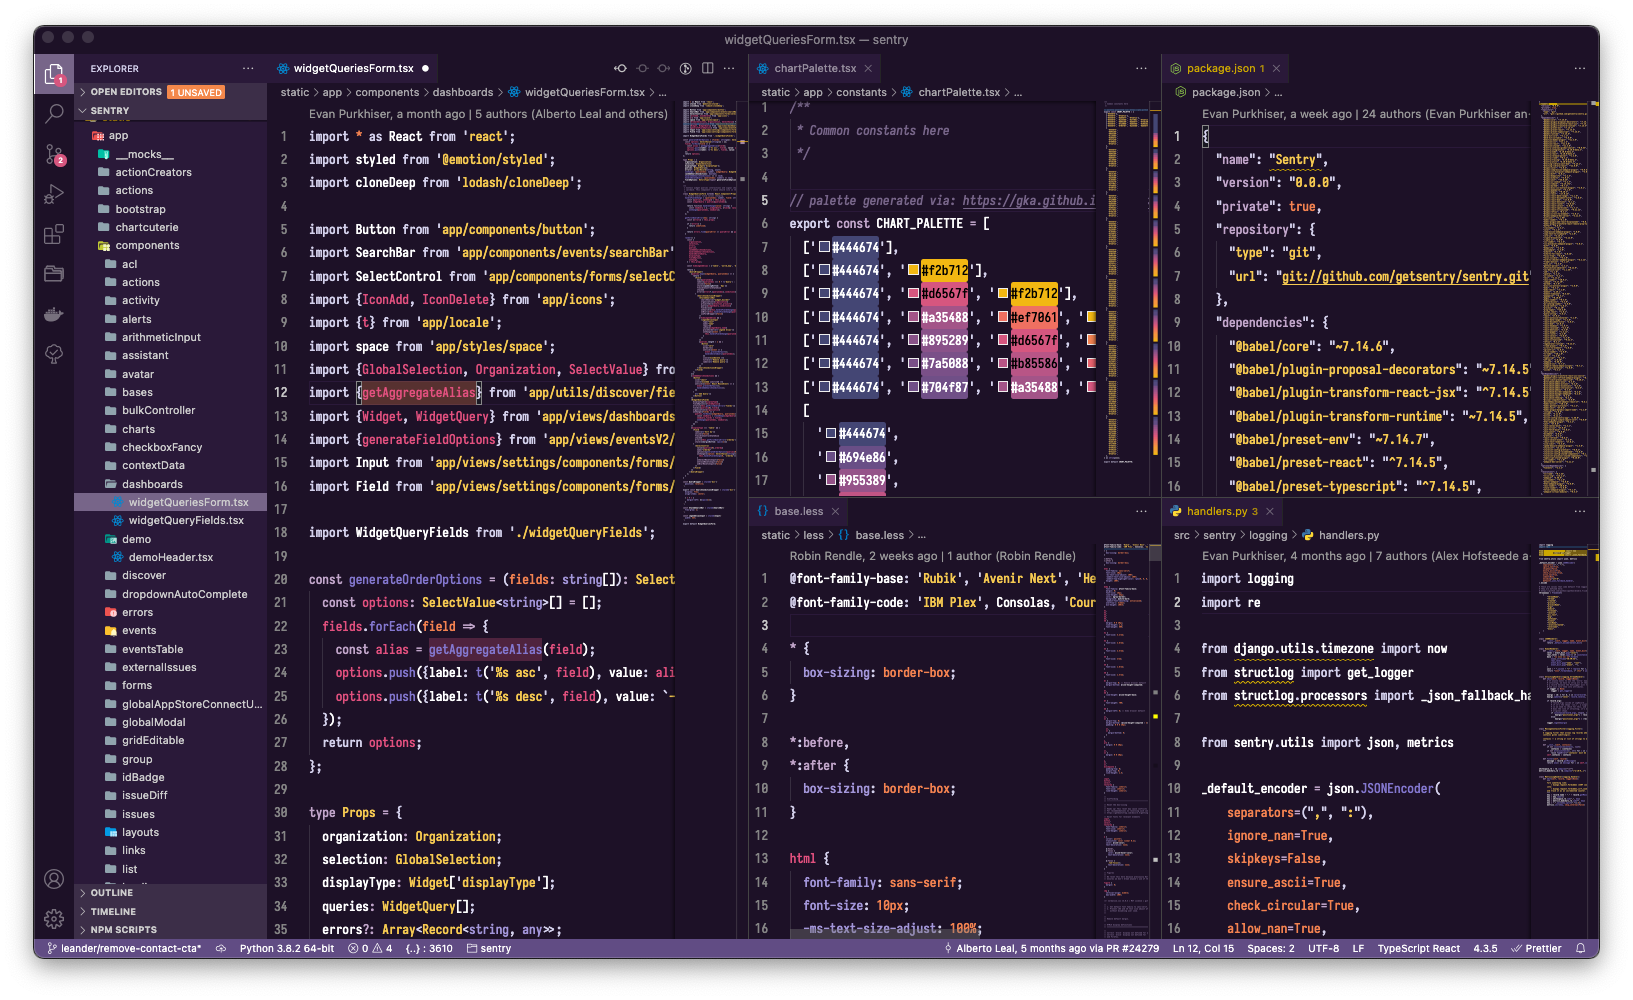This screenshot has width=1633, height=1000.
Task: Open the Source Control view
Action: coord(54,154)
